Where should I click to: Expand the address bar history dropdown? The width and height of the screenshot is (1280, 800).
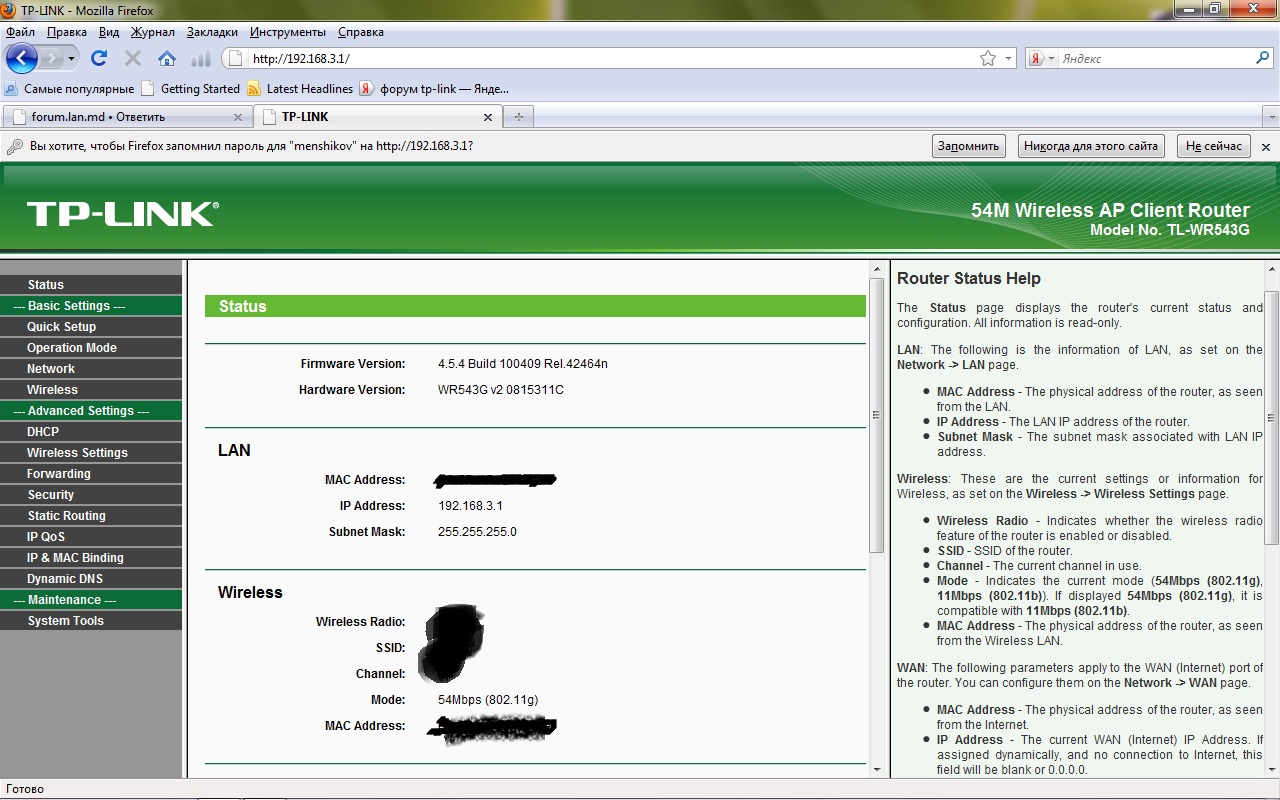point(1008,59)
